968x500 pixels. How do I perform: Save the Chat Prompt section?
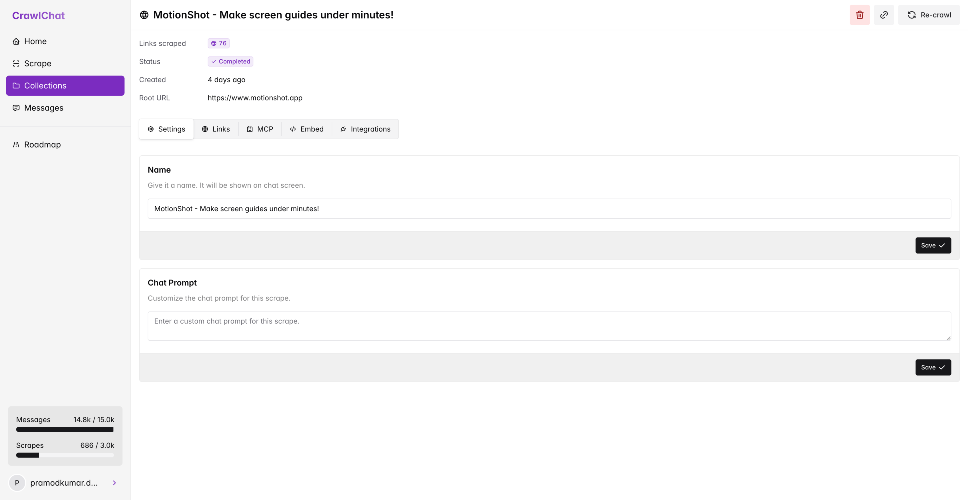coord(932,367)
